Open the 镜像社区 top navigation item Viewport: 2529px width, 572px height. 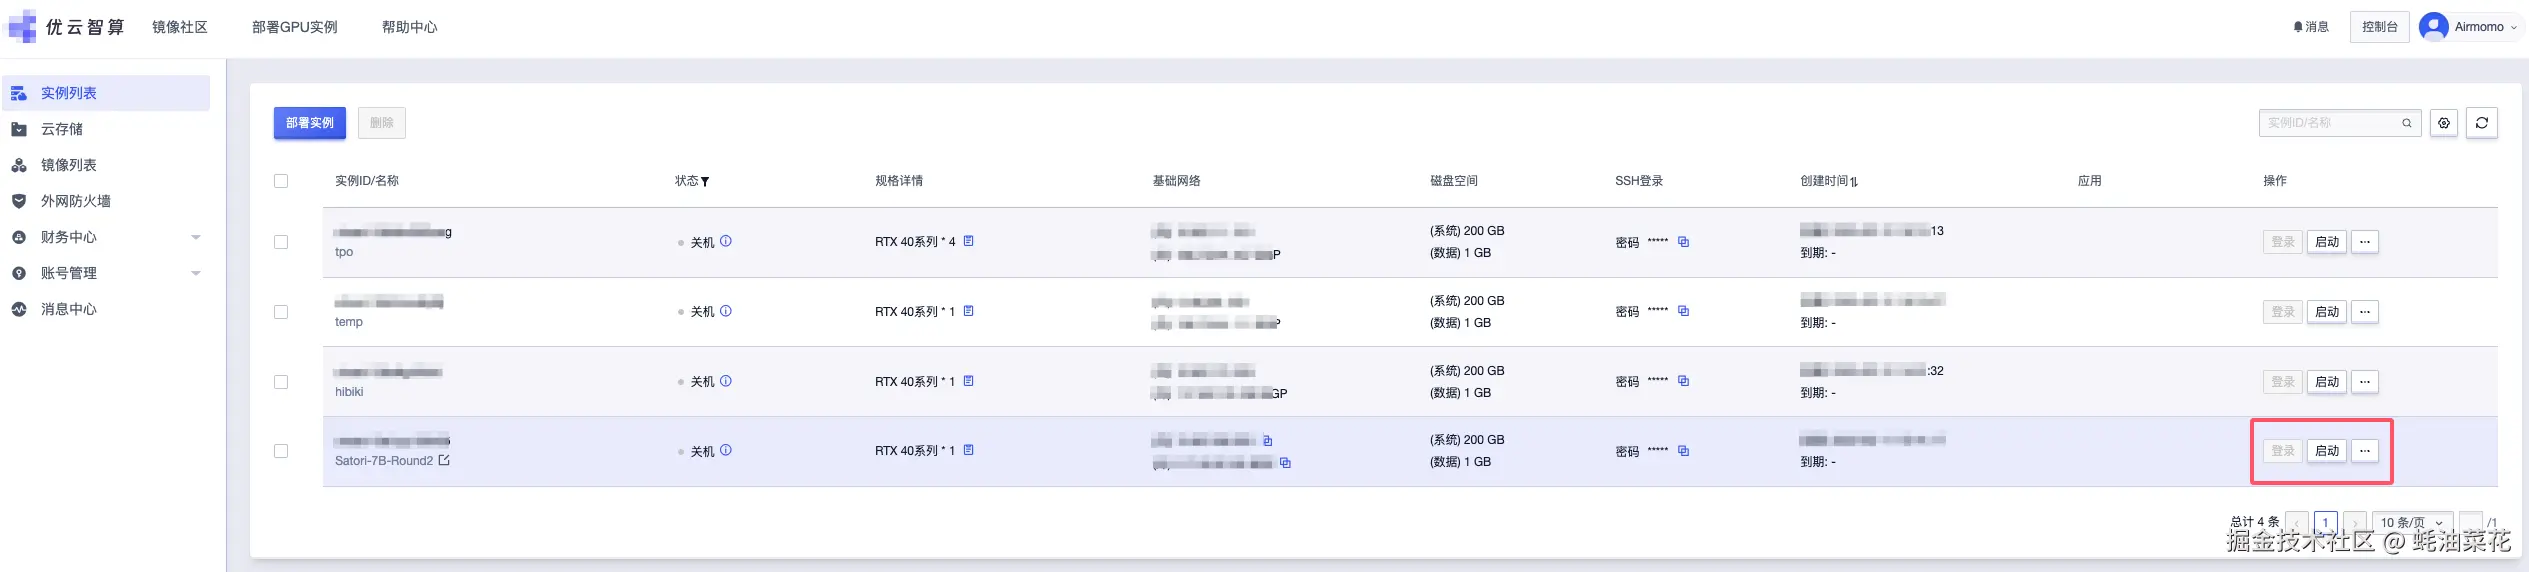180,27
